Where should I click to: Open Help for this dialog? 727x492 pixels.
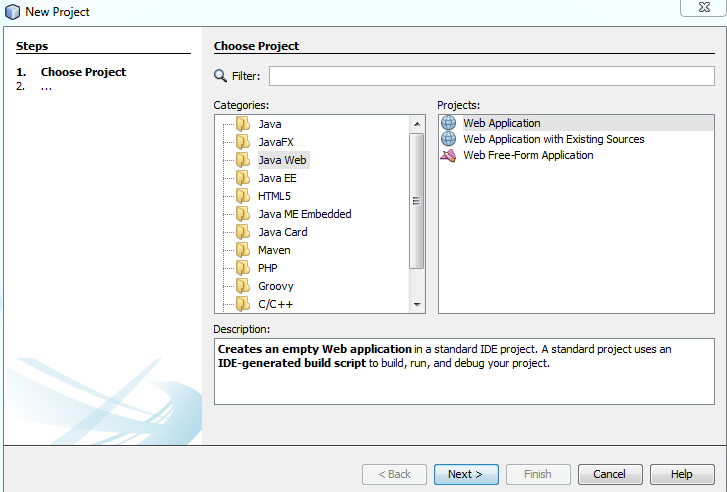click(x=681, y=474)
